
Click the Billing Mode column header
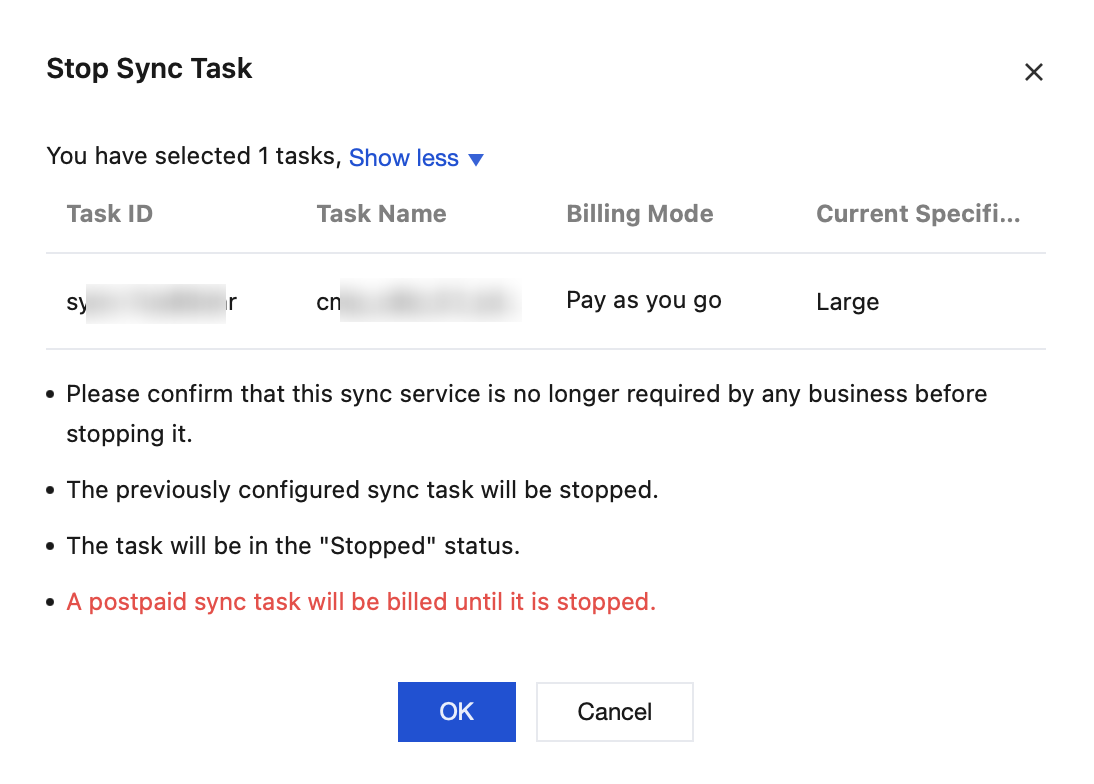click(x=640, y=214)
